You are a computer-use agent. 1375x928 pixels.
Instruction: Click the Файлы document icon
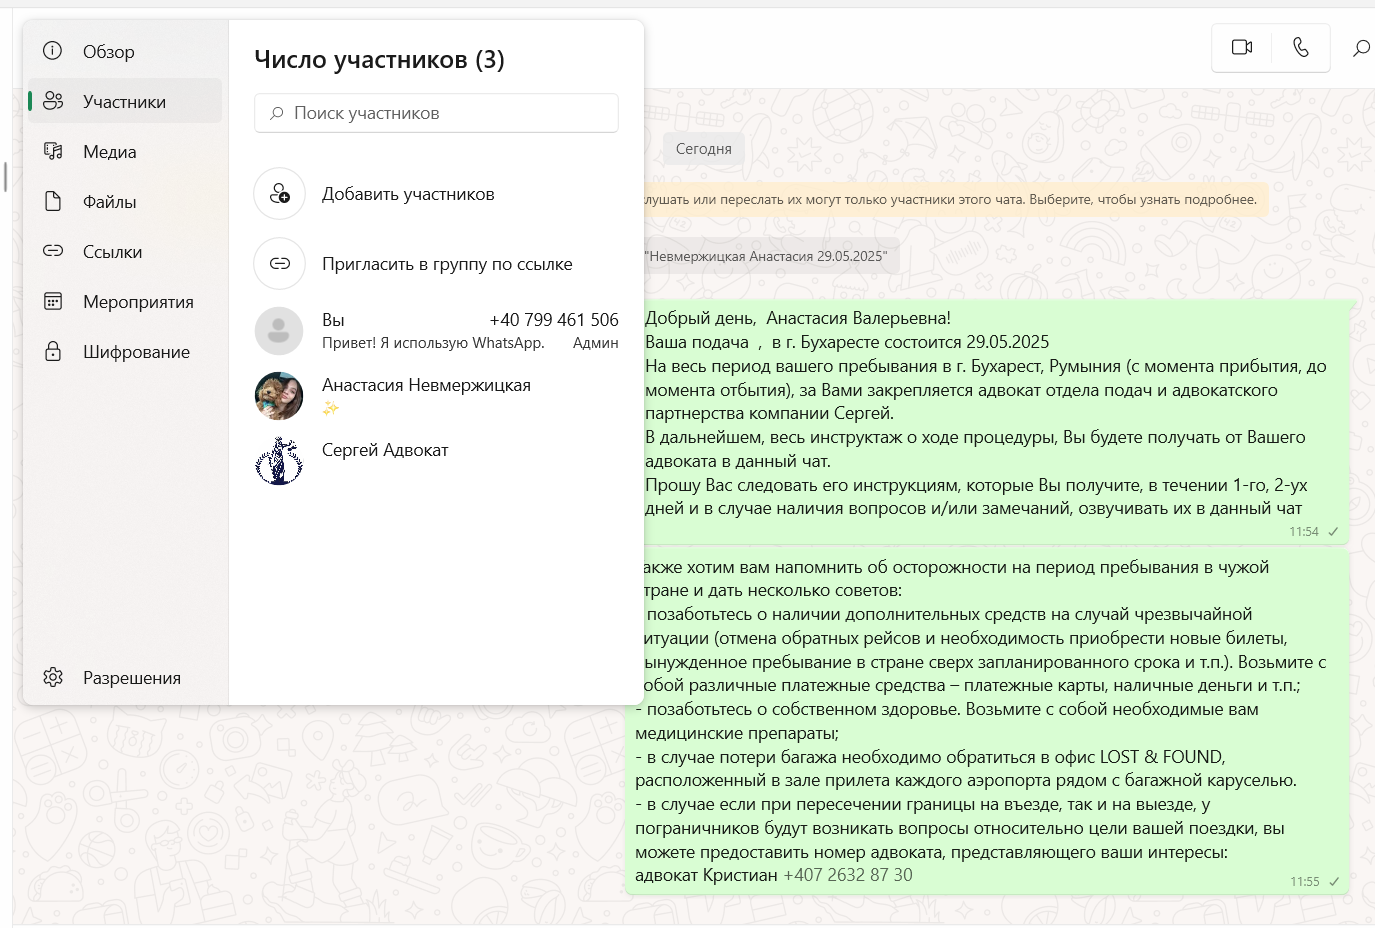click(53, 201)
